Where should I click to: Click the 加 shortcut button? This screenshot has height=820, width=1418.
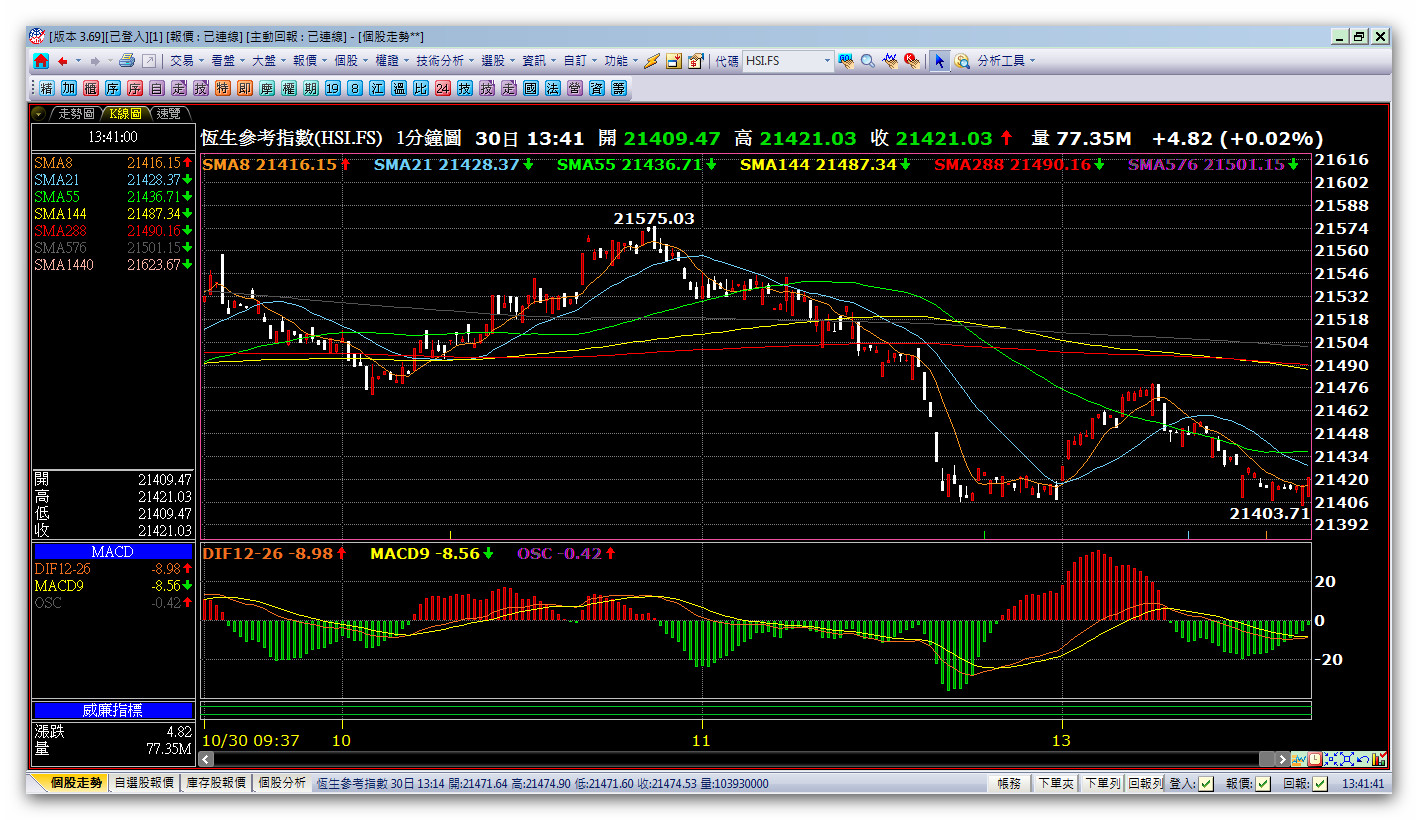tap(69, 88)
